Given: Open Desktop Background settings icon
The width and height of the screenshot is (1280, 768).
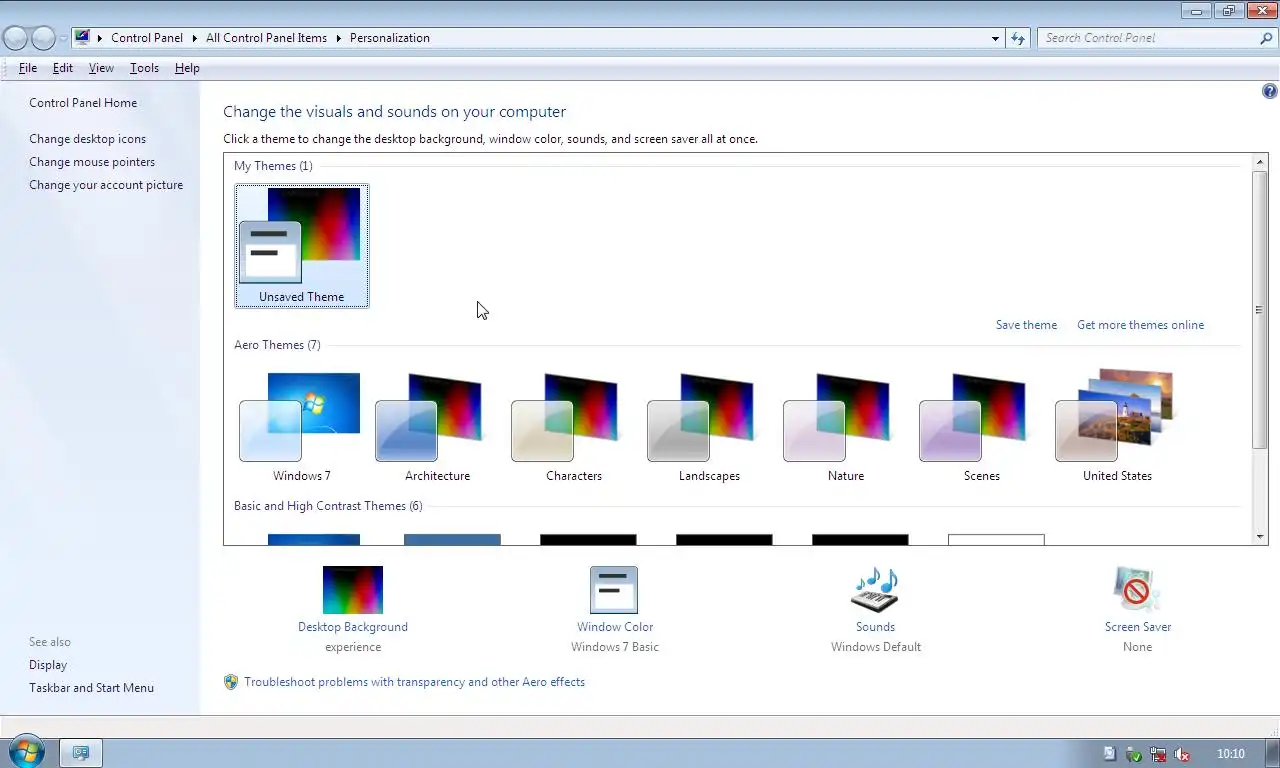Looking at the screenshot, I should [353, 590].
